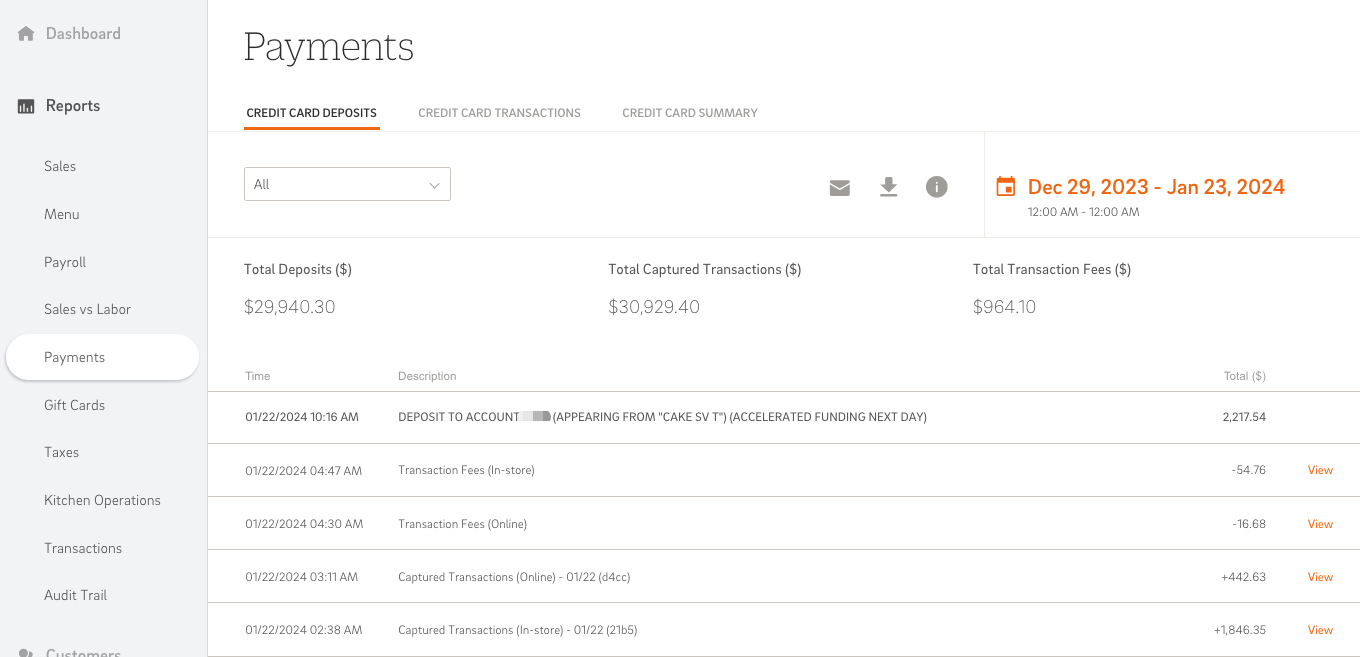Click the Total ($) column header
This screenshot has height=657, width=1360.
pyautogui.click(x=1245, y=376)
